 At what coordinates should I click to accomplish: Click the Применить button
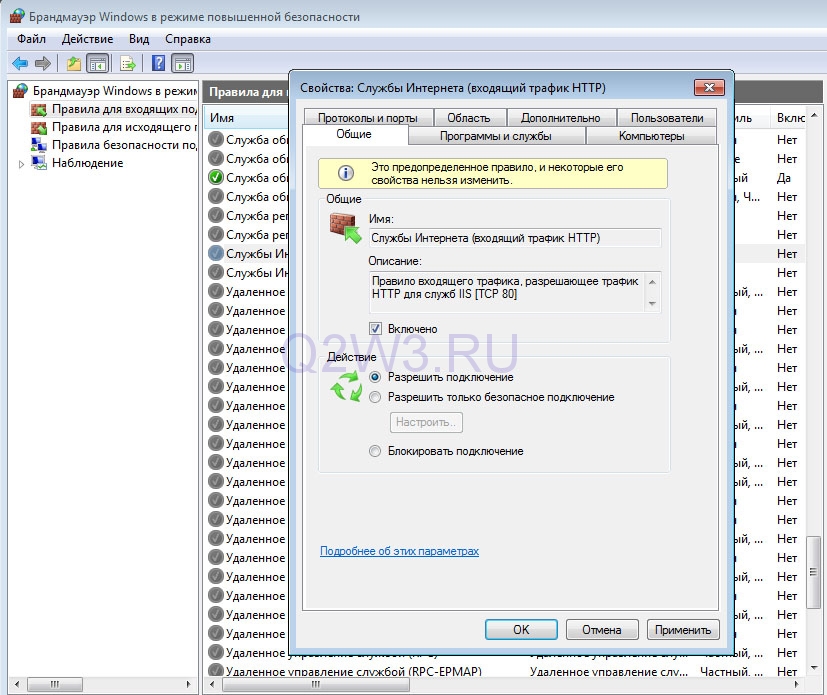pyautogui.click(x=683, y=630)
